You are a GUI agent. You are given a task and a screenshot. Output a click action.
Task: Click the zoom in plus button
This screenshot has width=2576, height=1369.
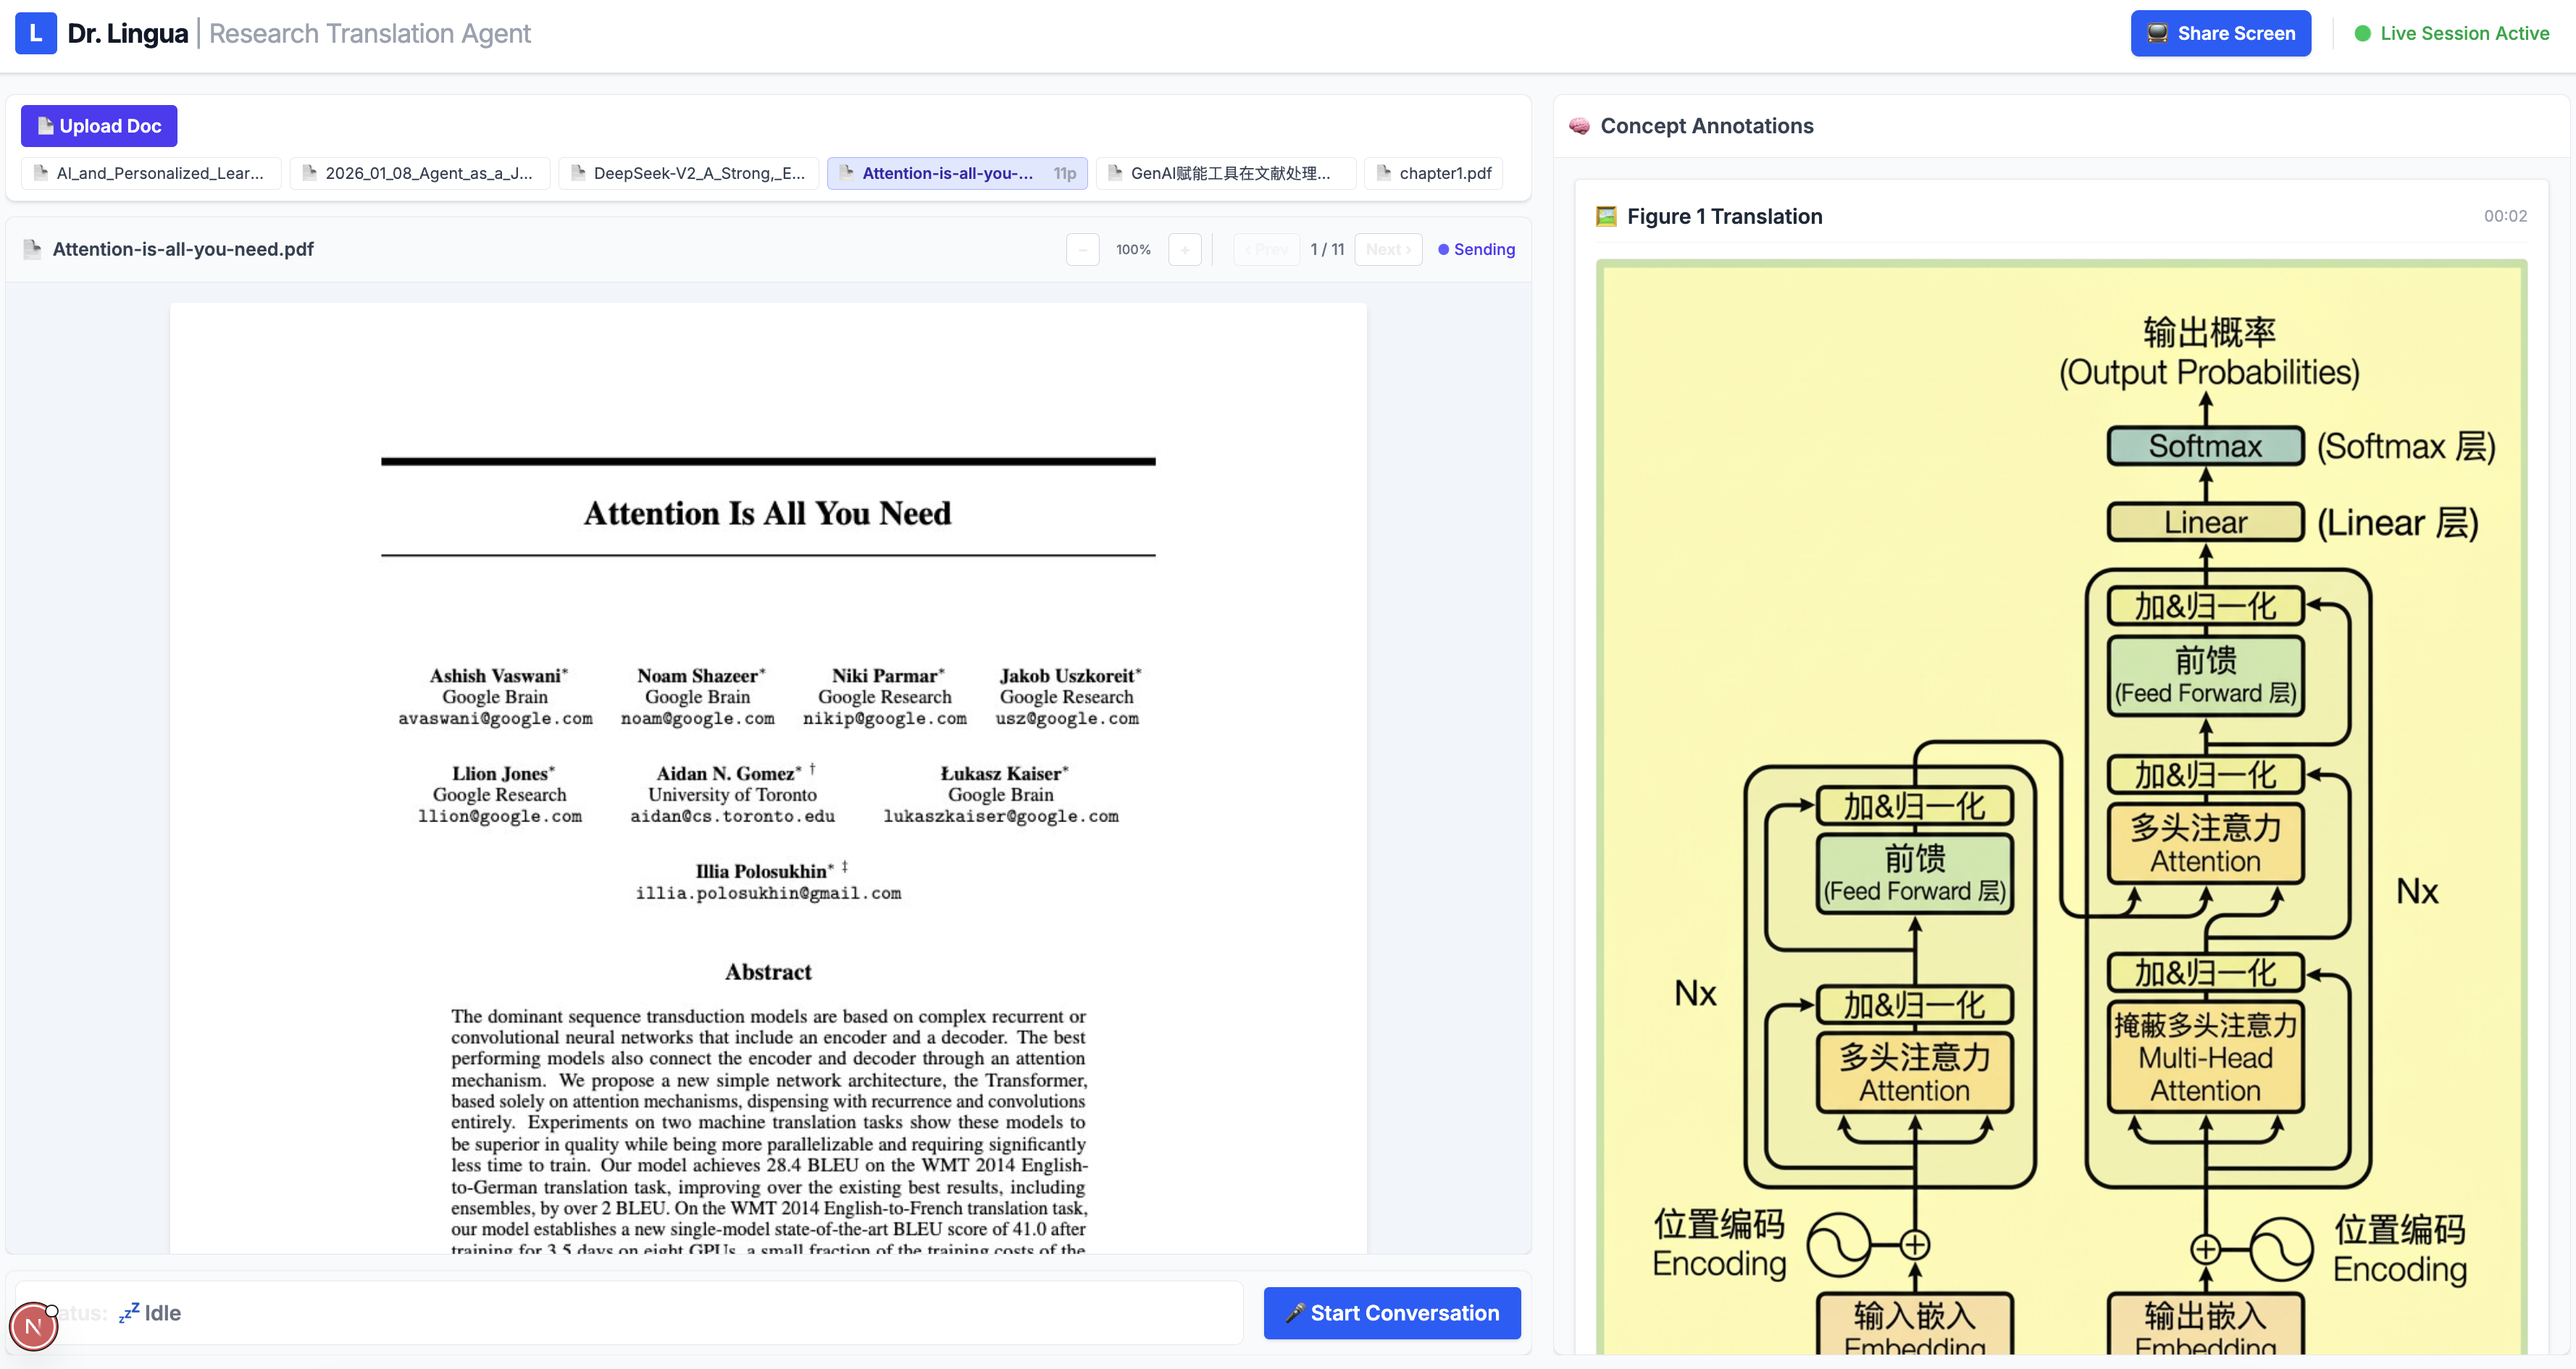coord(1184,249)
